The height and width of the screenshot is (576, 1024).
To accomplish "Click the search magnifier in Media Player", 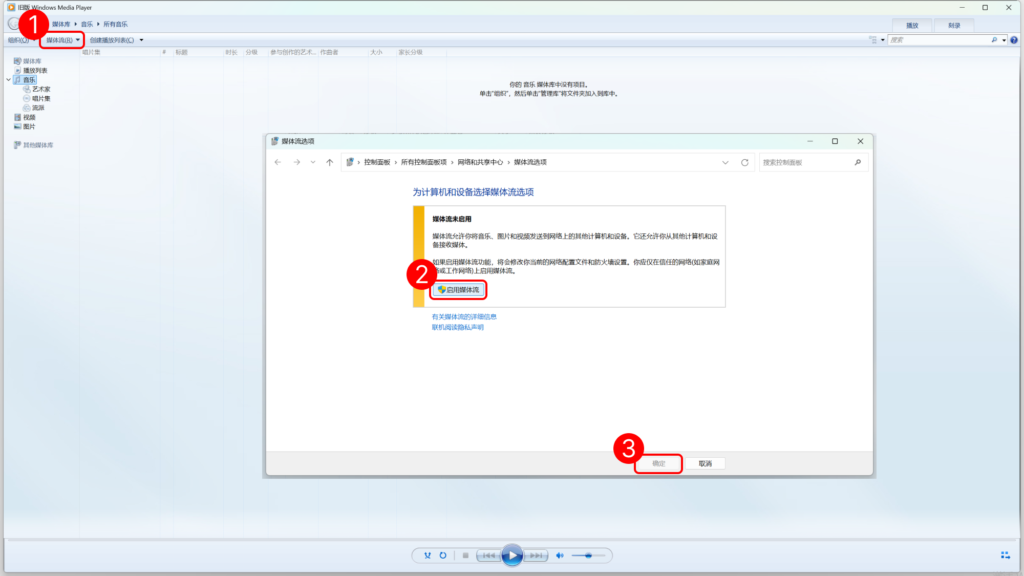I will click(x=994, y=40).
